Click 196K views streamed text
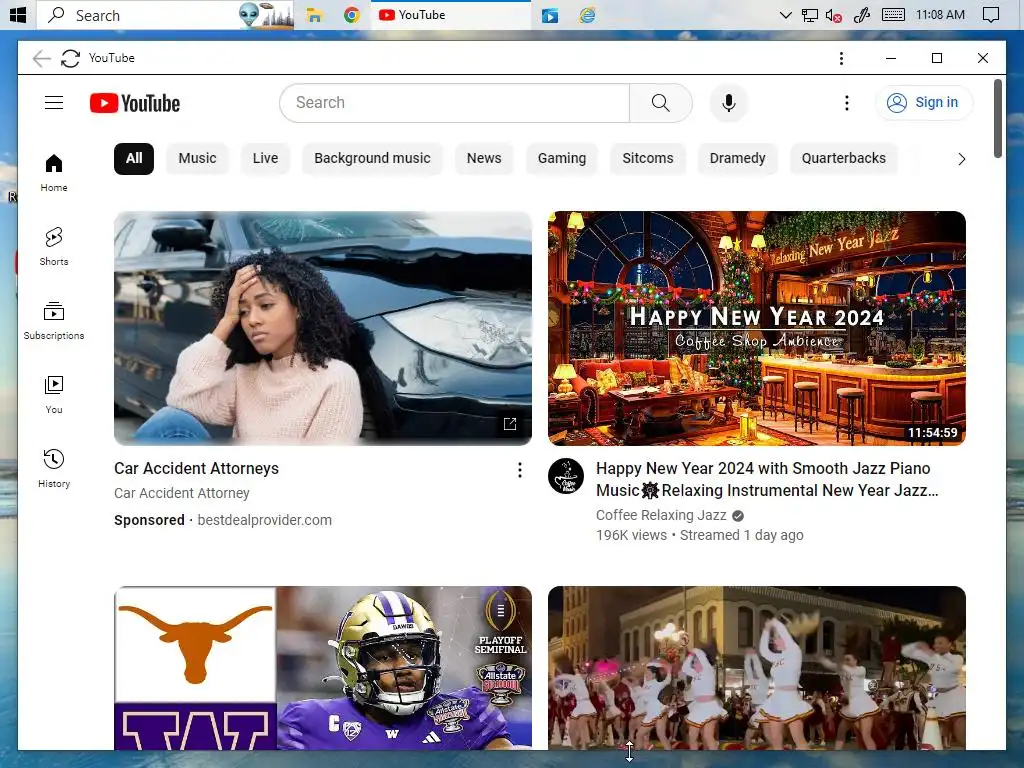The width and height of the screenshot is (1024, 768). click(699, 536)
